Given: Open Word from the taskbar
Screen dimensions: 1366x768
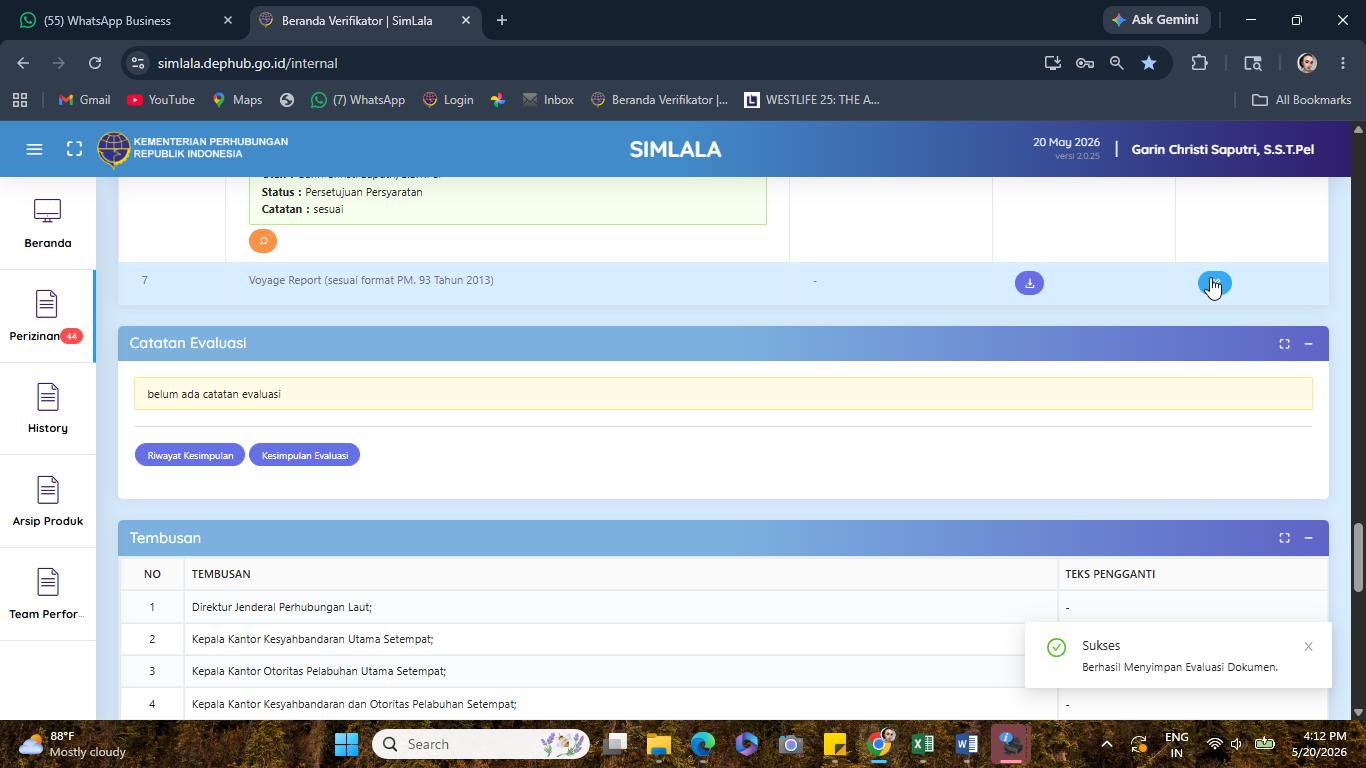Looking at the screenshot, I should coord(966,744).
